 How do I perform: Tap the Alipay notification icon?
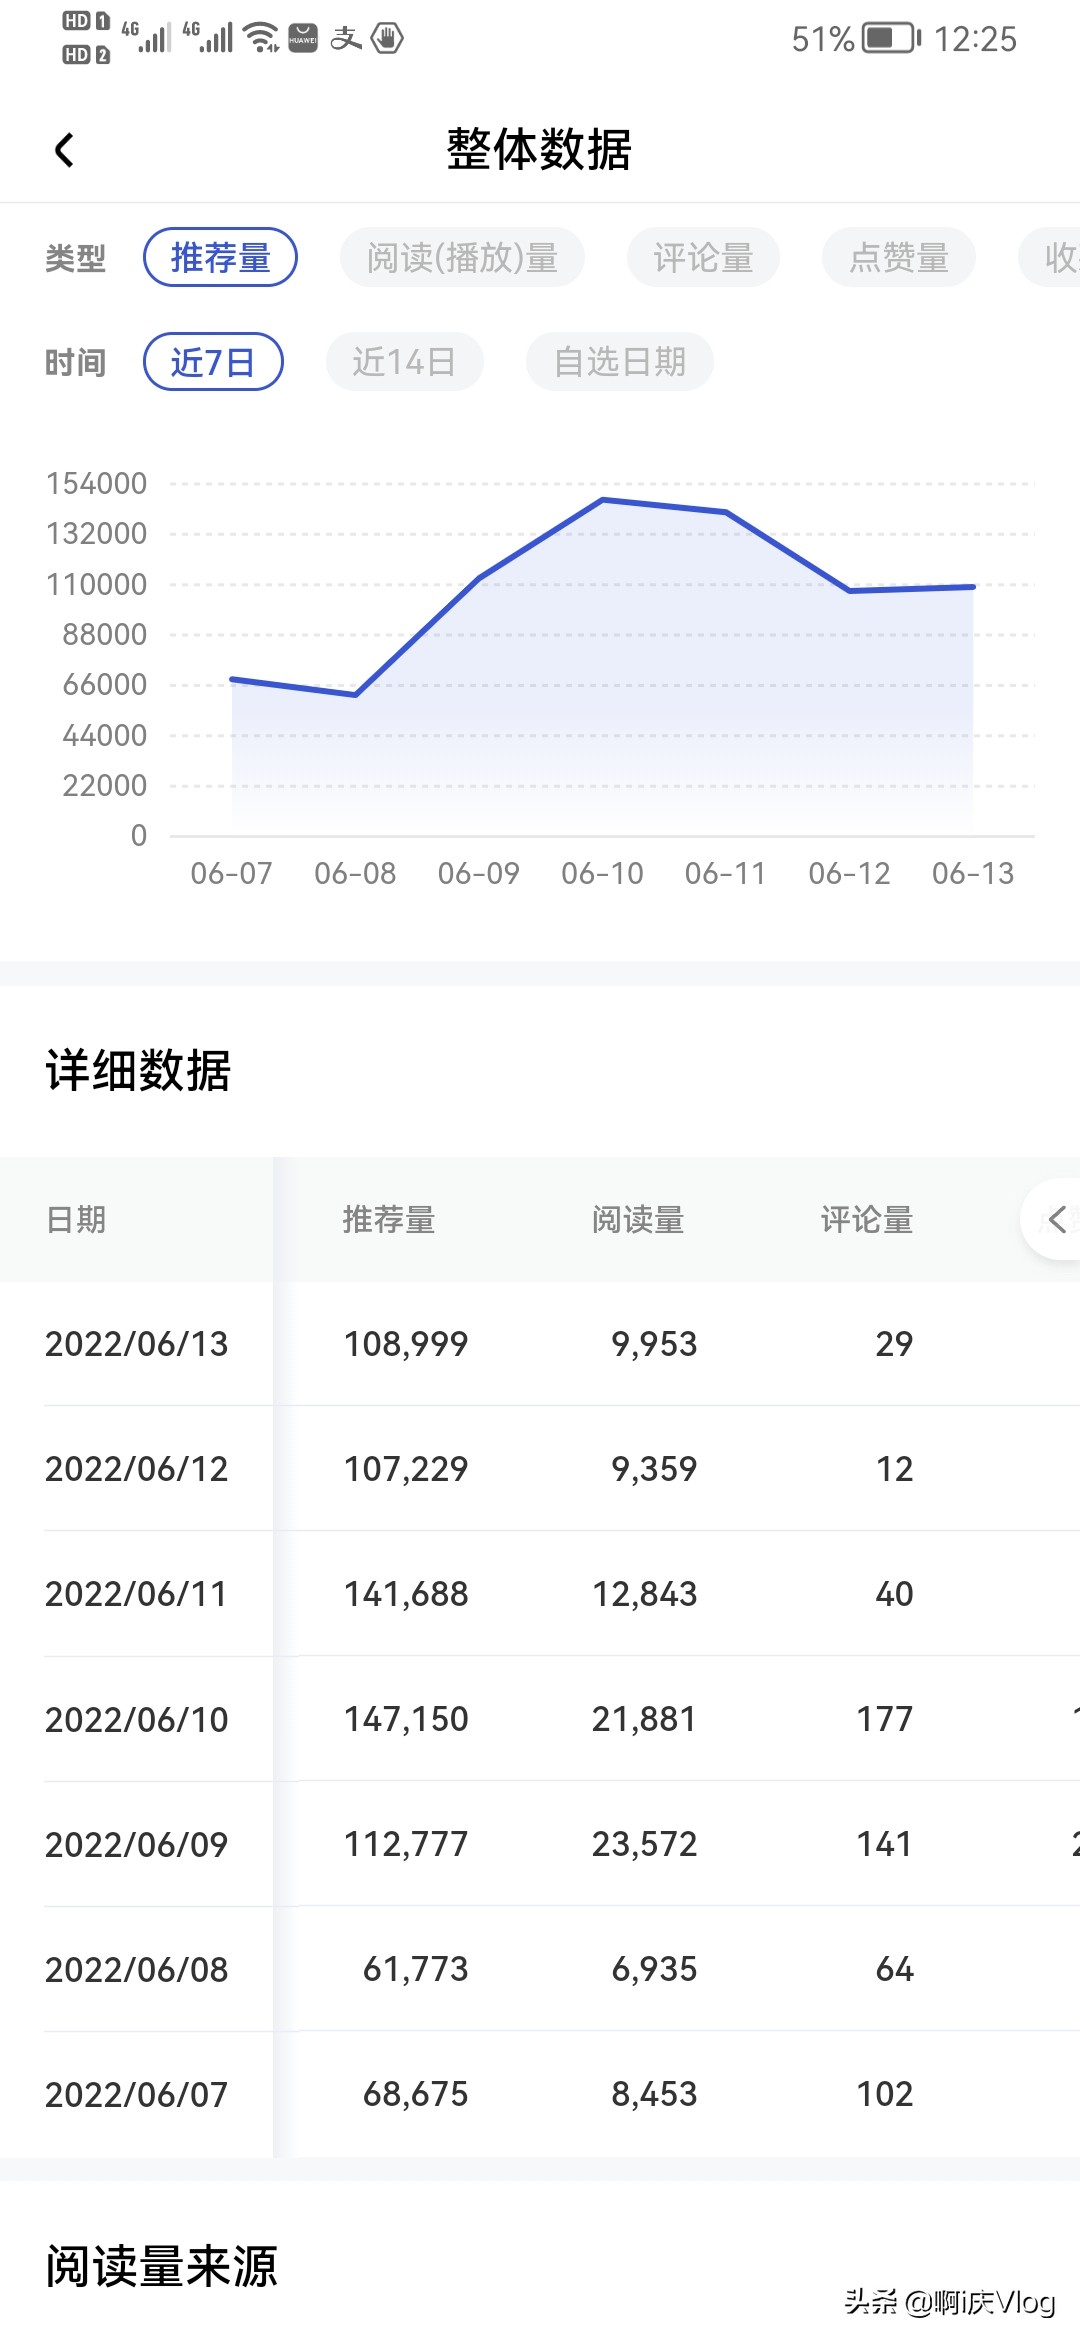point(346,38)
